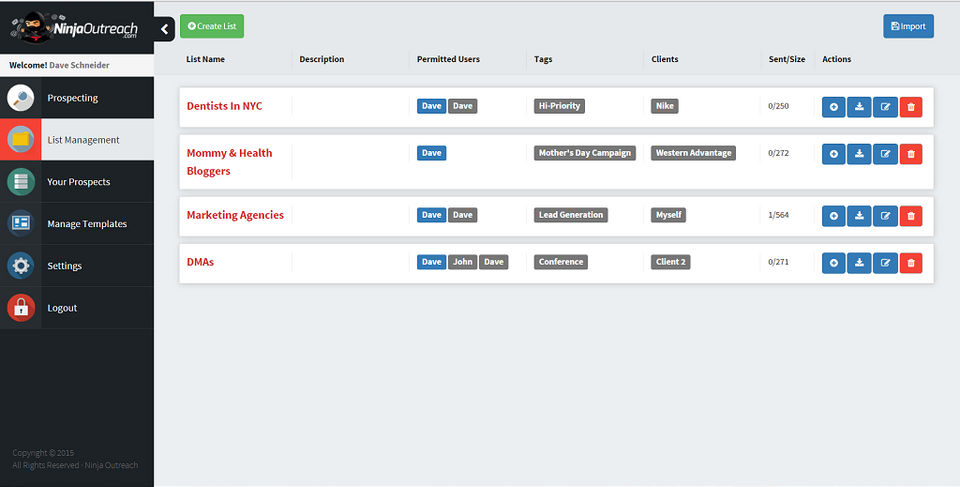Click the Logout padlock icon
This screenshot has width=960, height=487.
[21, 308]
